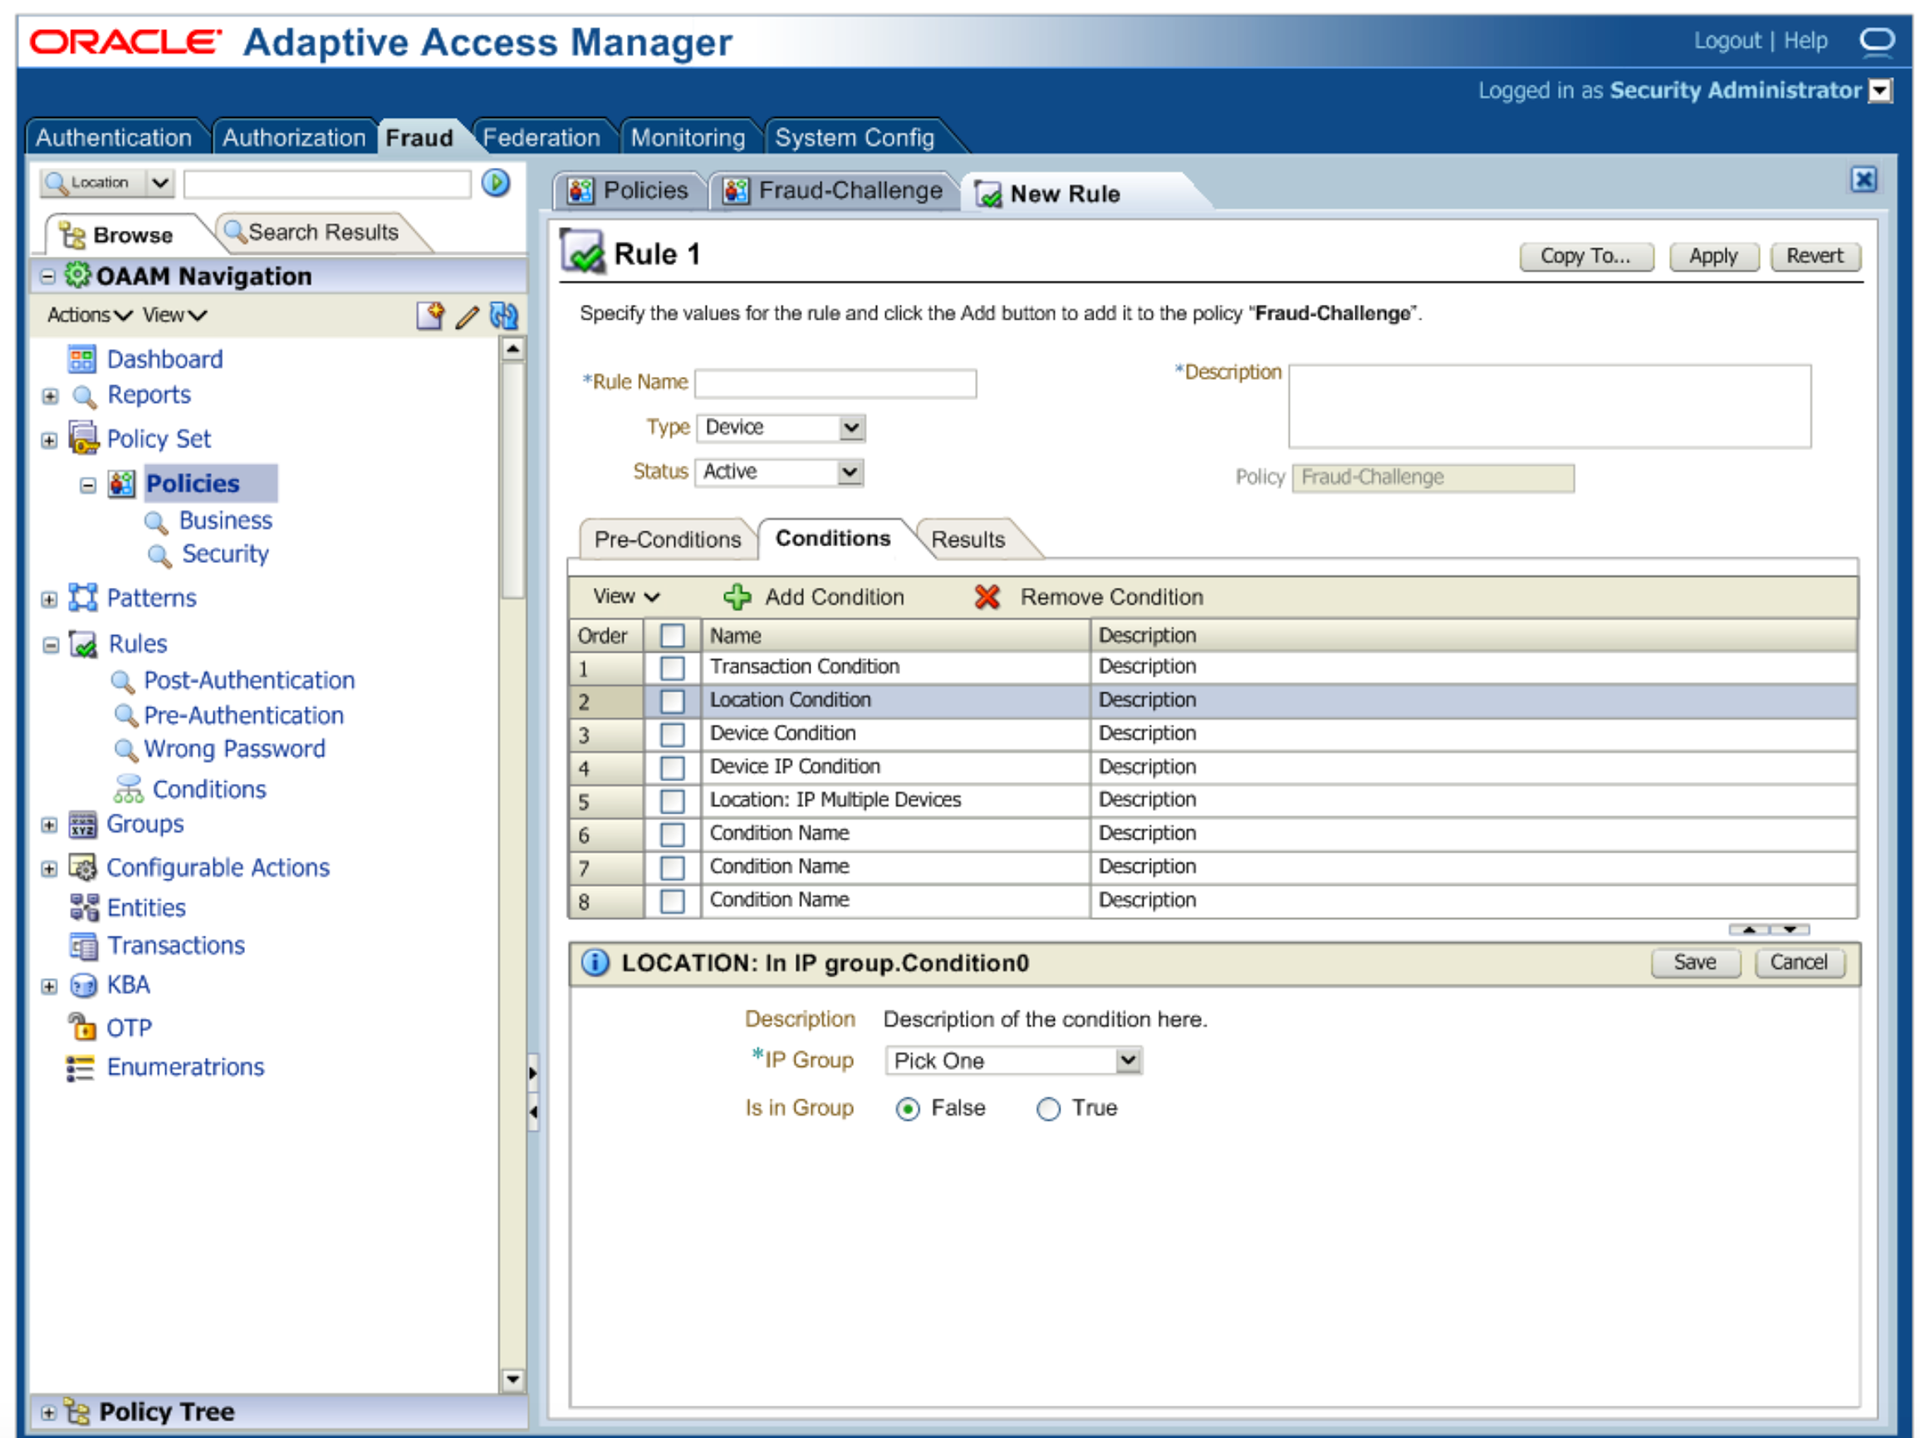Click the Configurable Actions icon
Screen dimensions: 1920x1438
83,867
